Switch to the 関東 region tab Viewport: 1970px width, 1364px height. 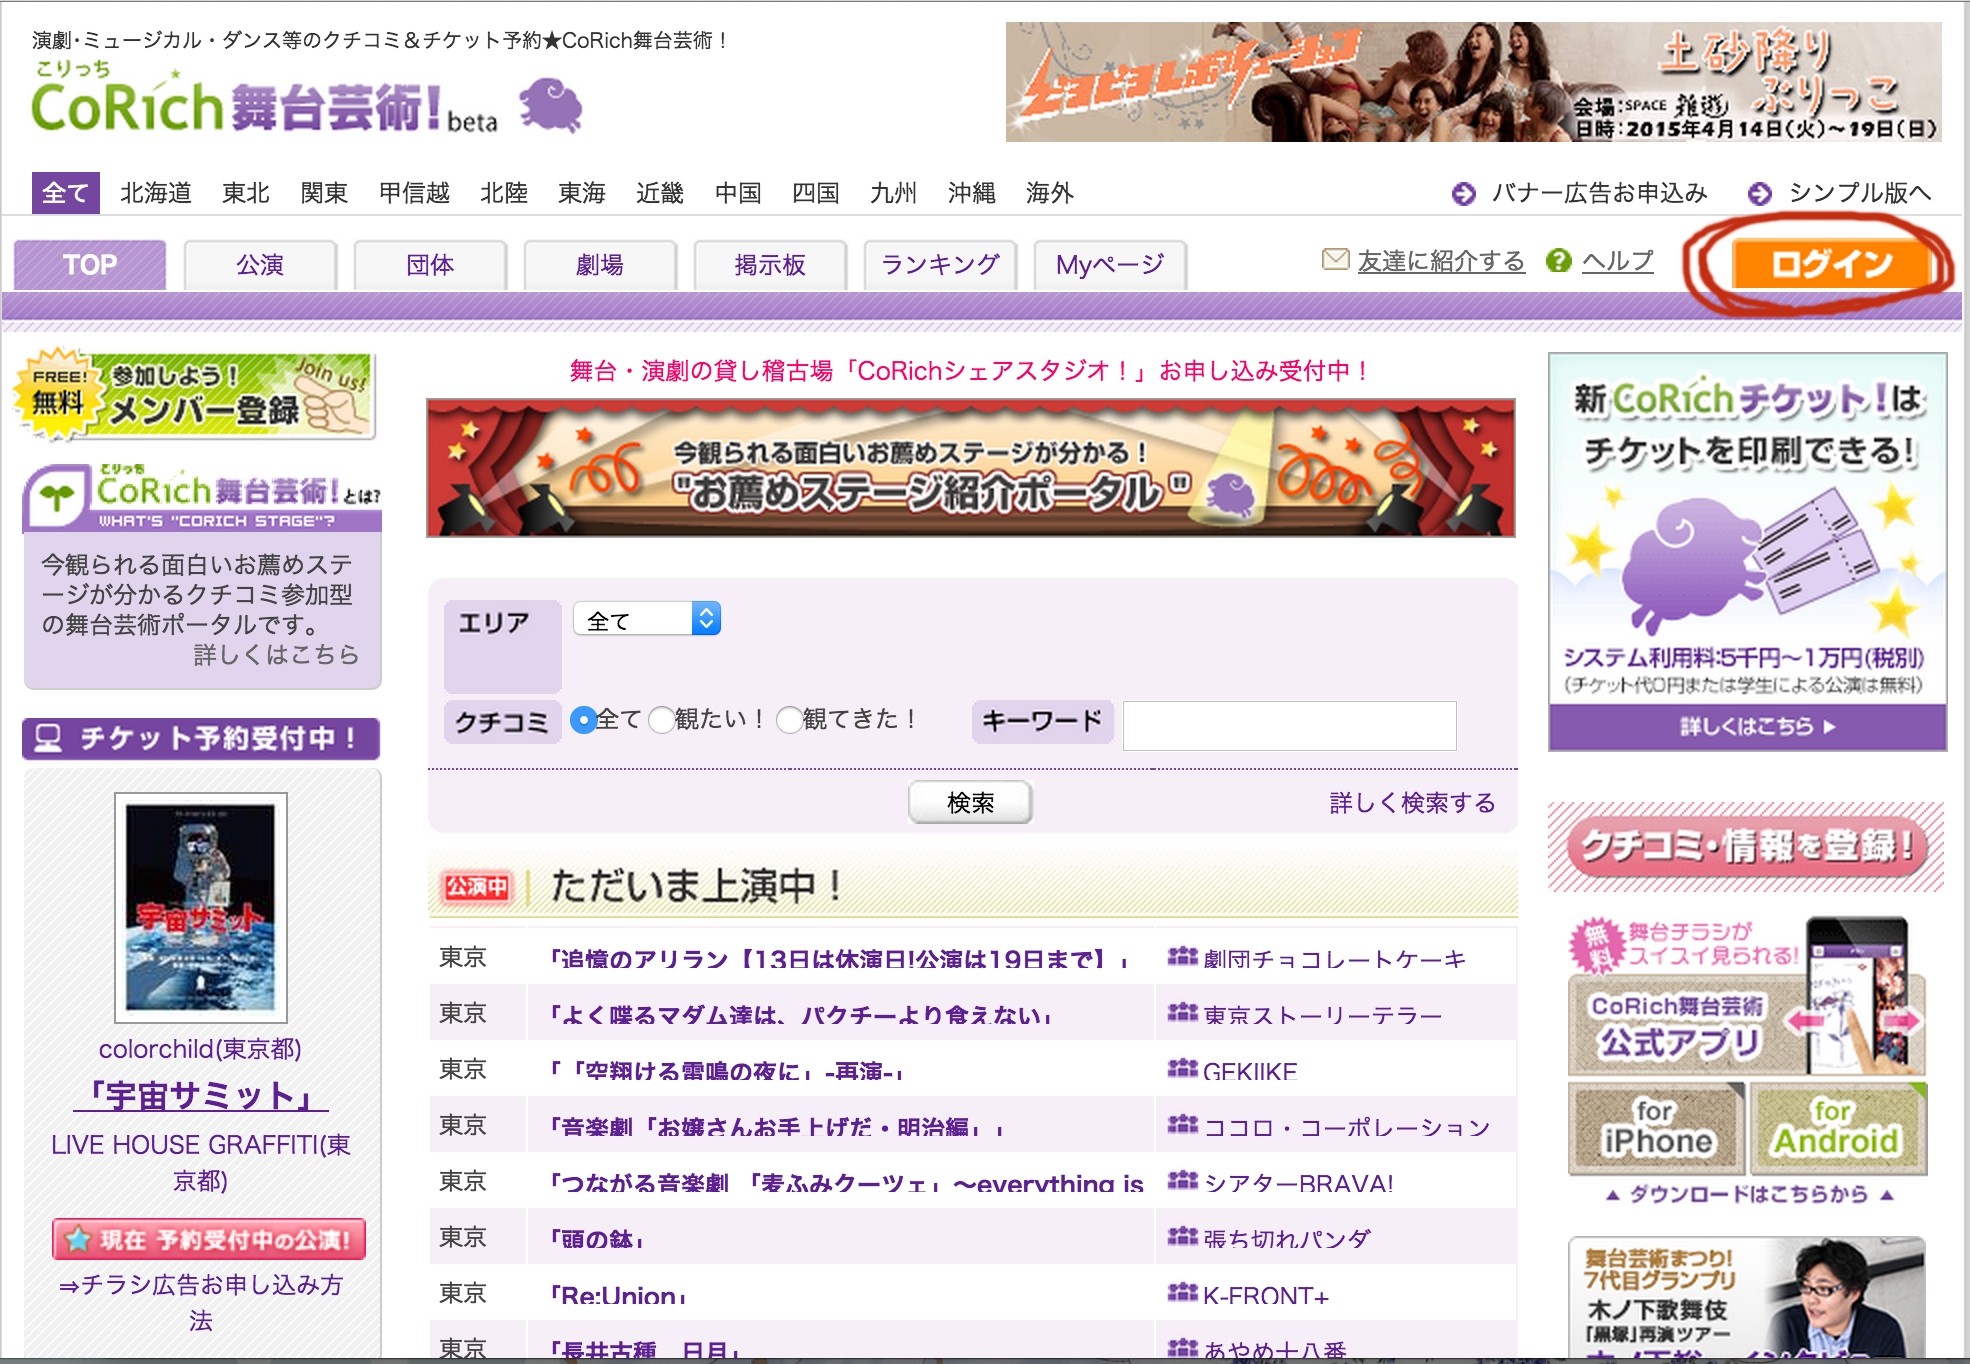coord(323,193)
